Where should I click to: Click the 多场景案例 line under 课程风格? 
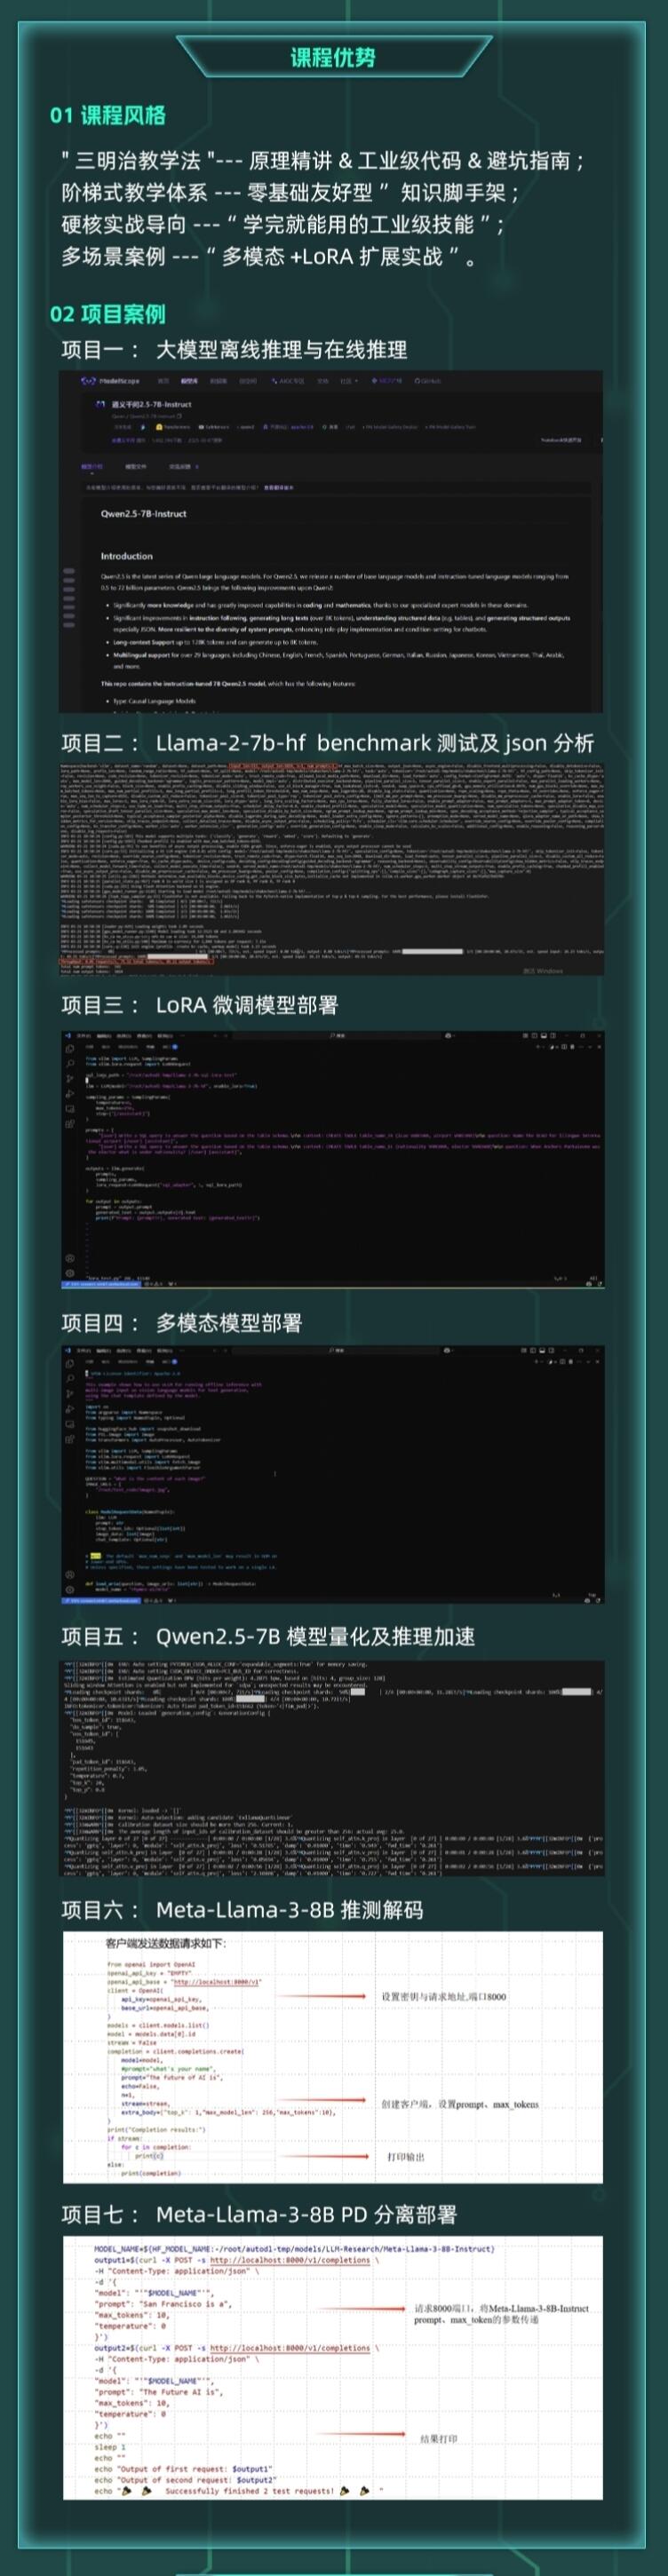269,256
